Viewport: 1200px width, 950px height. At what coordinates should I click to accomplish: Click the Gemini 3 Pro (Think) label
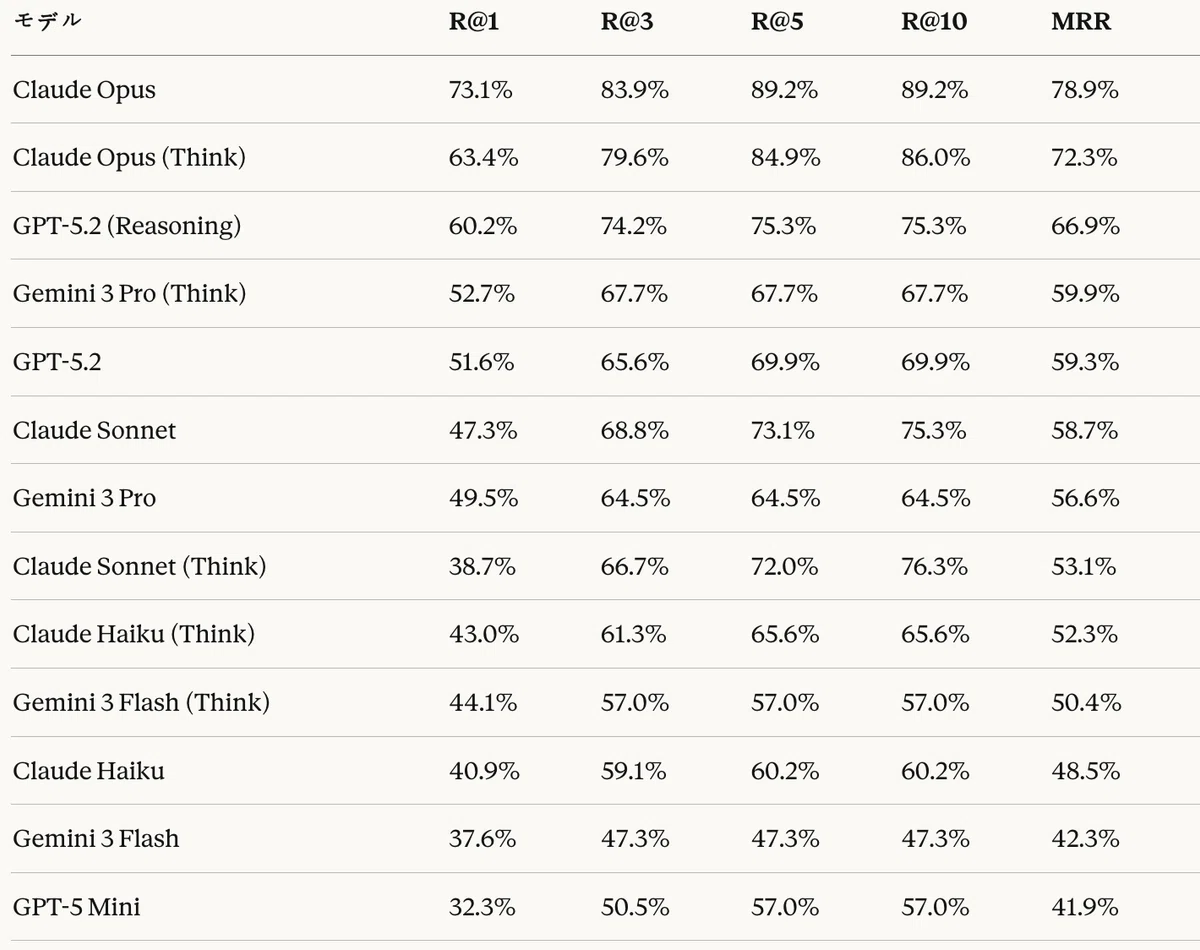click(129, 294)
